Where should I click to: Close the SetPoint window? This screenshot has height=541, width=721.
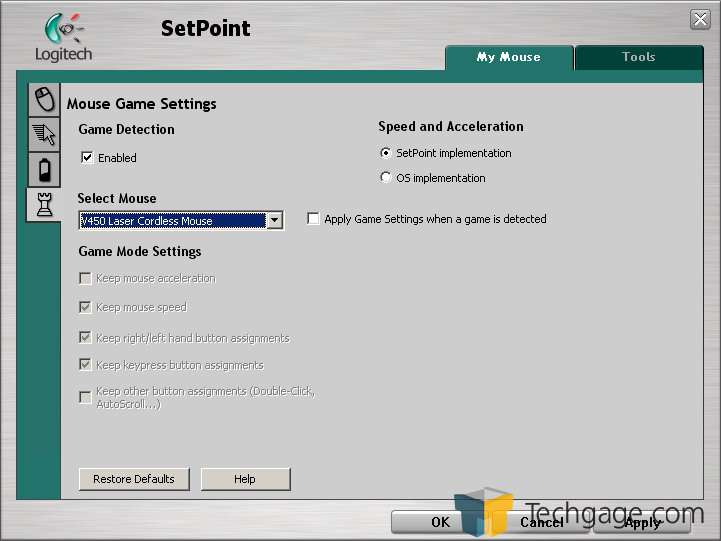(x=700, y=20)
